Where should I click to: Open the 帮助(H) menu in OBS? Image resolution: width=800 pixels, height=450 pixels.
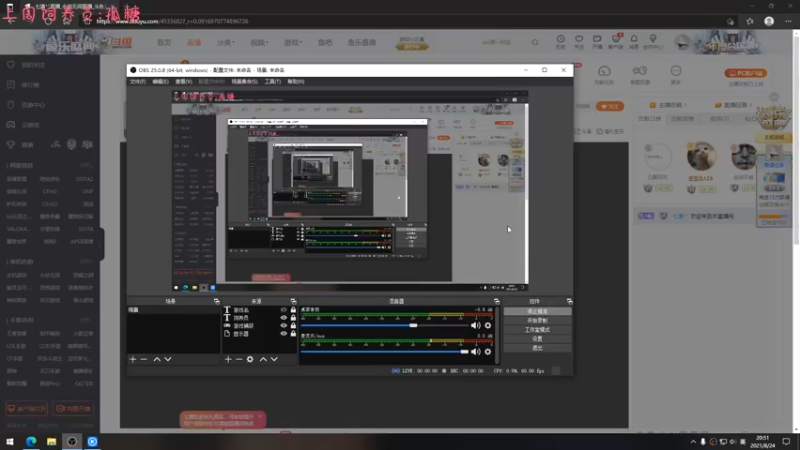[x=296, y=82]
